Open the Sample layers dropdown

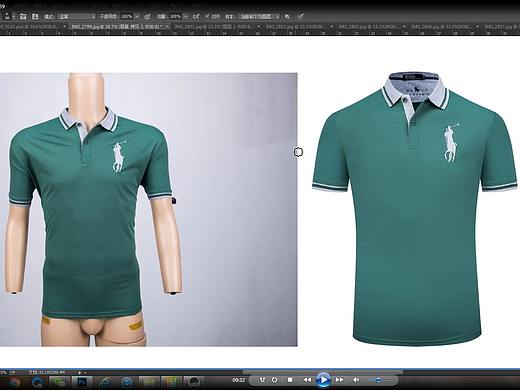tap(260, 16)
